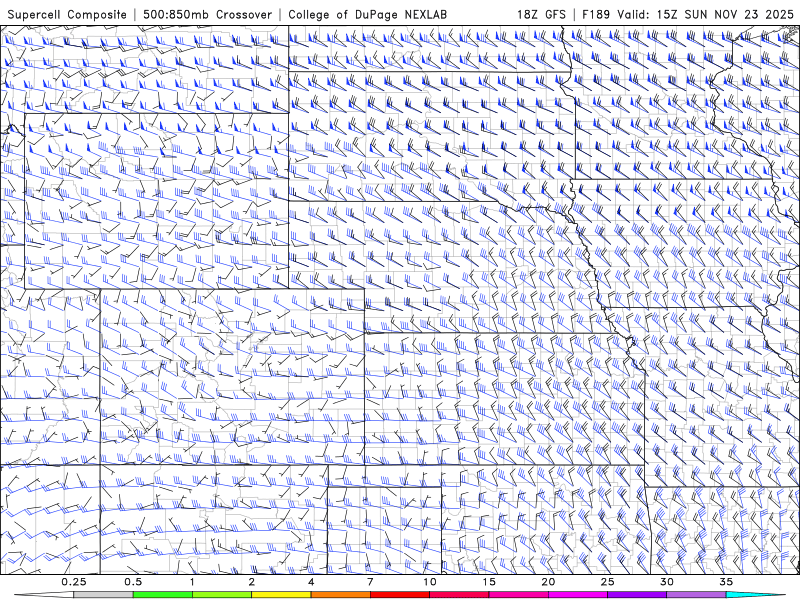Click the legend value 20
Image resolution: width=800 pixels, height=600 pixels.
click(548, 582)
